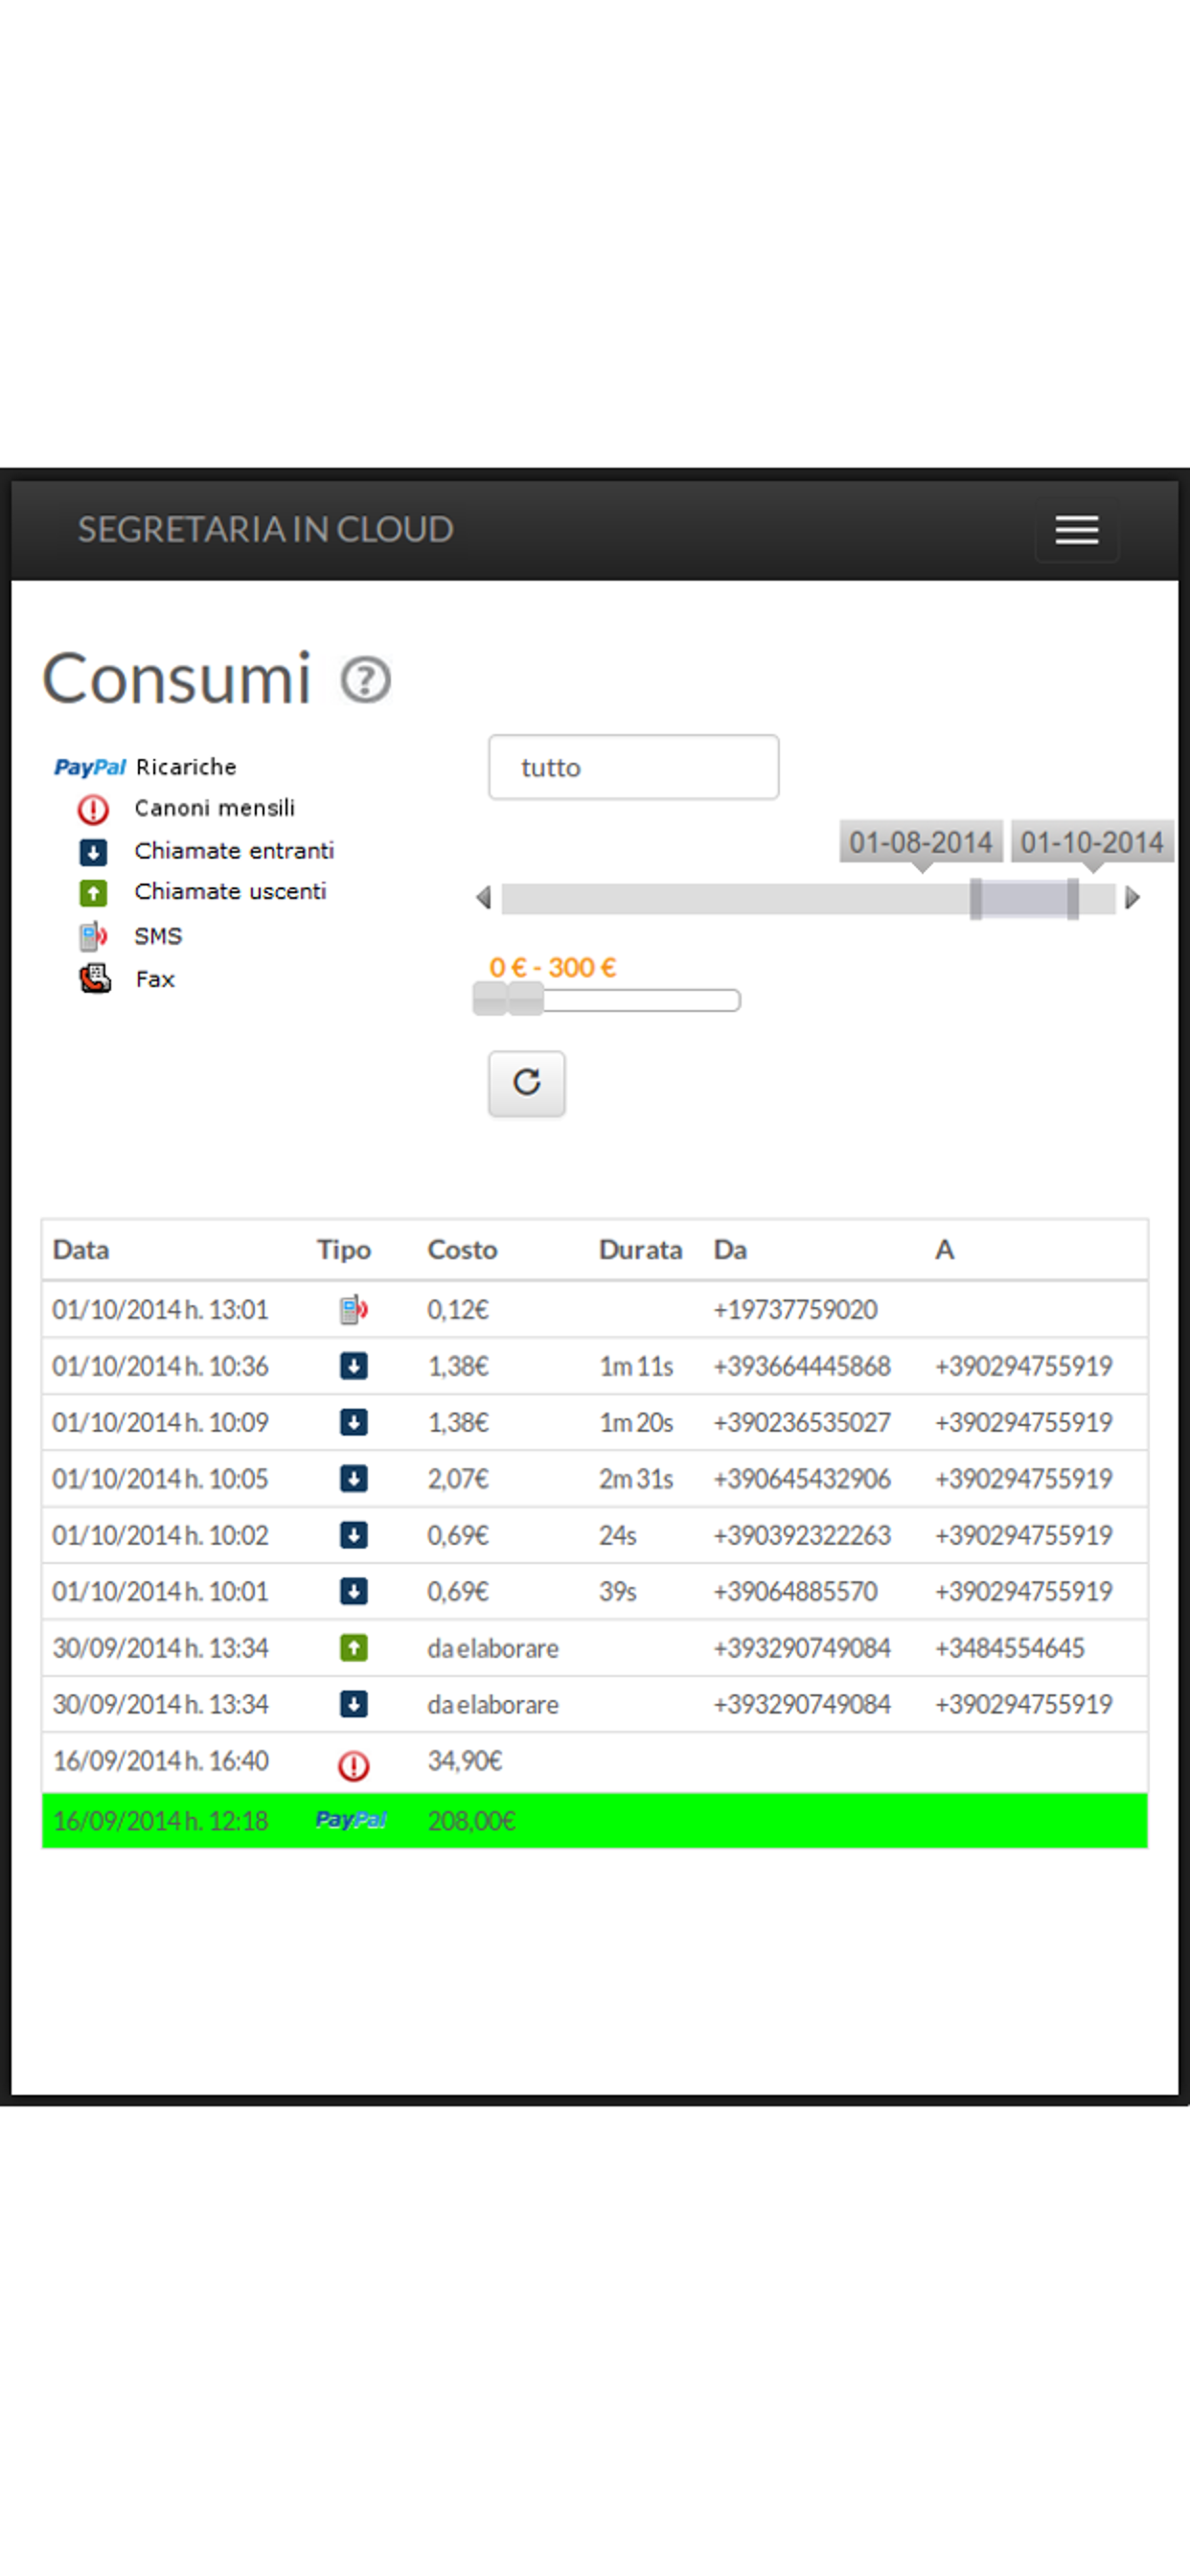The width and height of the screenshot is (1190, 2576).
Task: Click the 16/09/2014 h. 12:18 date cell
Action: 160,1821
